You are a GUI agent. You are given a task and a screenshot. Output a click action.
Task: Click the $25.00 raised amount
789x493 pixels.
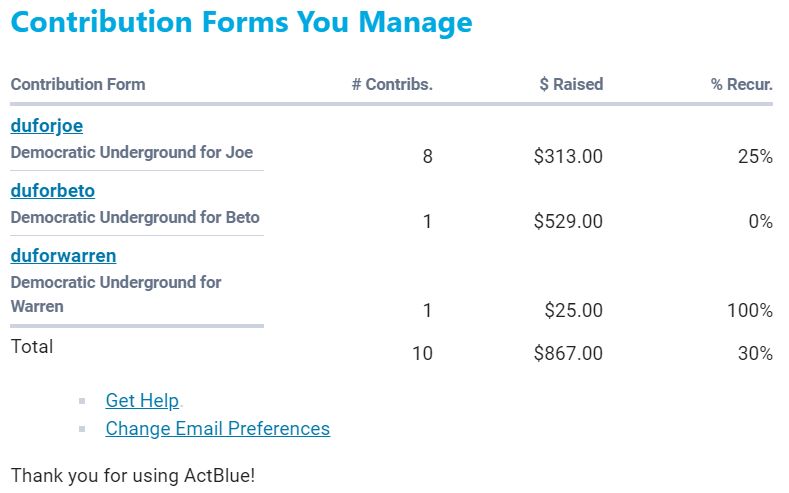573,311
